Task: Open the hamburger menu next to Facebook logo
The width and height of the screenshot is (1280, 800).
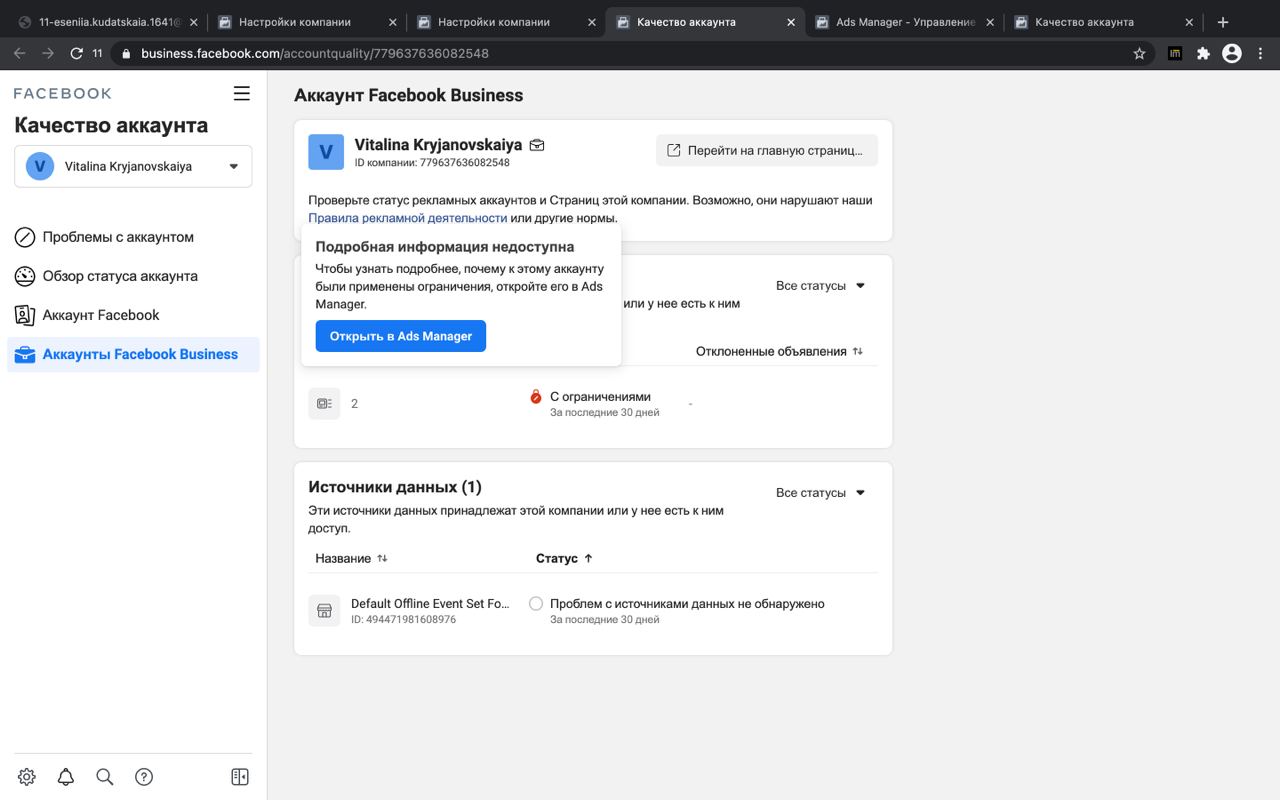Action: pyautogui.click(x=241, y=93)
